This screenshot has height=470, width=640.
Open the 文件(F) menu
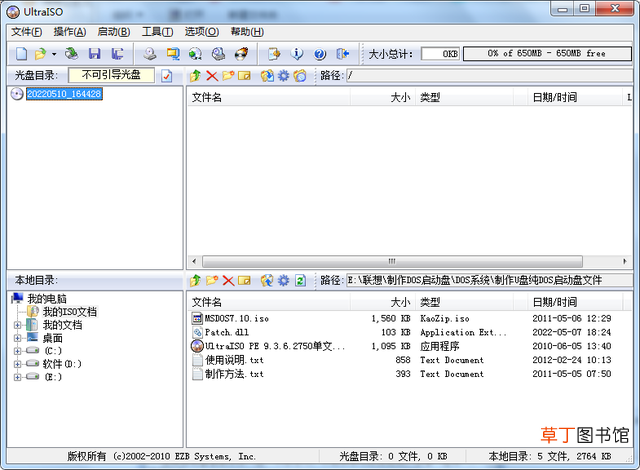pos(27,32)
